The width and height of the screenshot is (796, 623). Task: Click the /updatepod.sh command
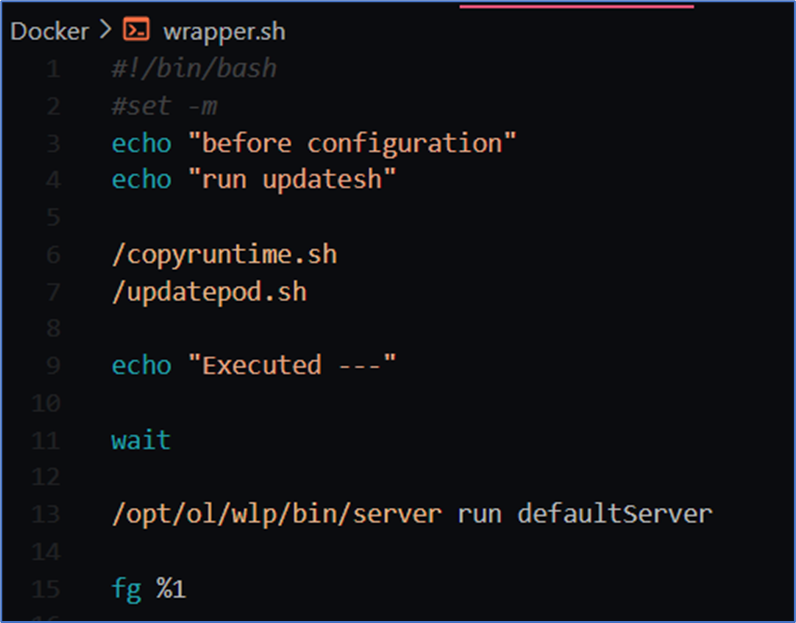coord(209,292)
